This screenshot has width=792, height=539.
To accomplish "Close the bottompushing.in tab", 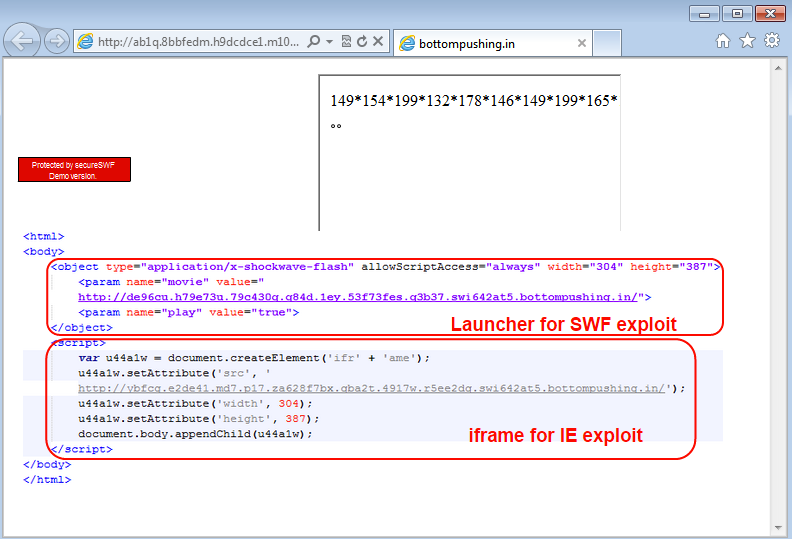I will pyautogui.click(x=582, y=43).
